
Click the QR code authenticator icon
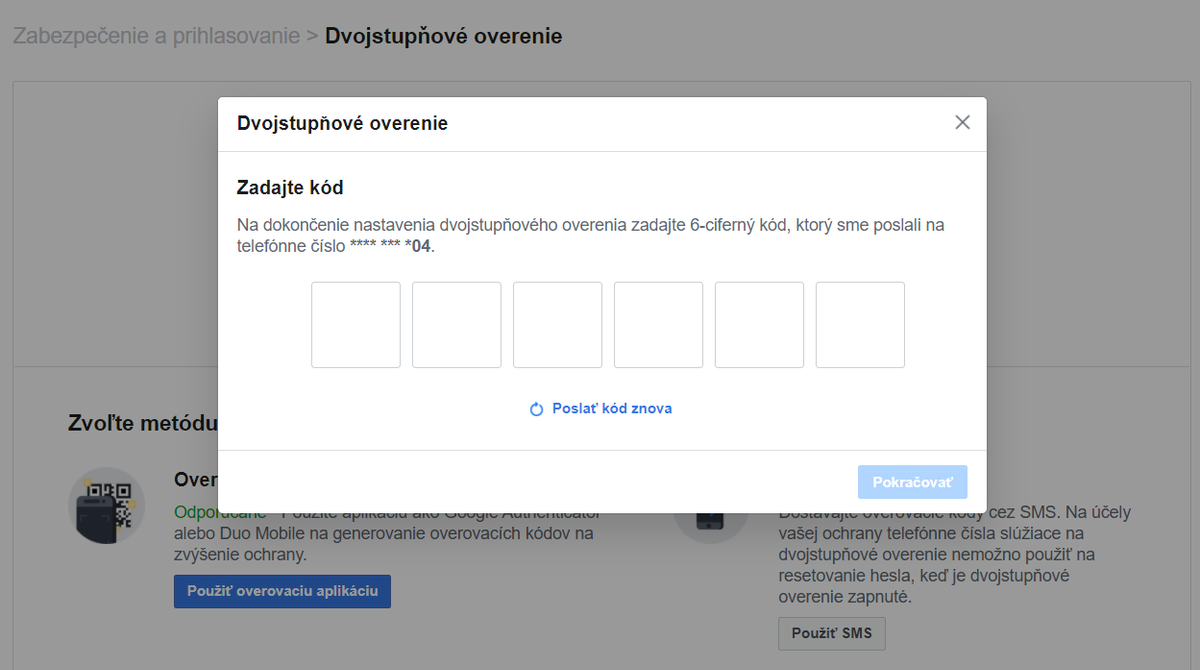click(107, 506)
